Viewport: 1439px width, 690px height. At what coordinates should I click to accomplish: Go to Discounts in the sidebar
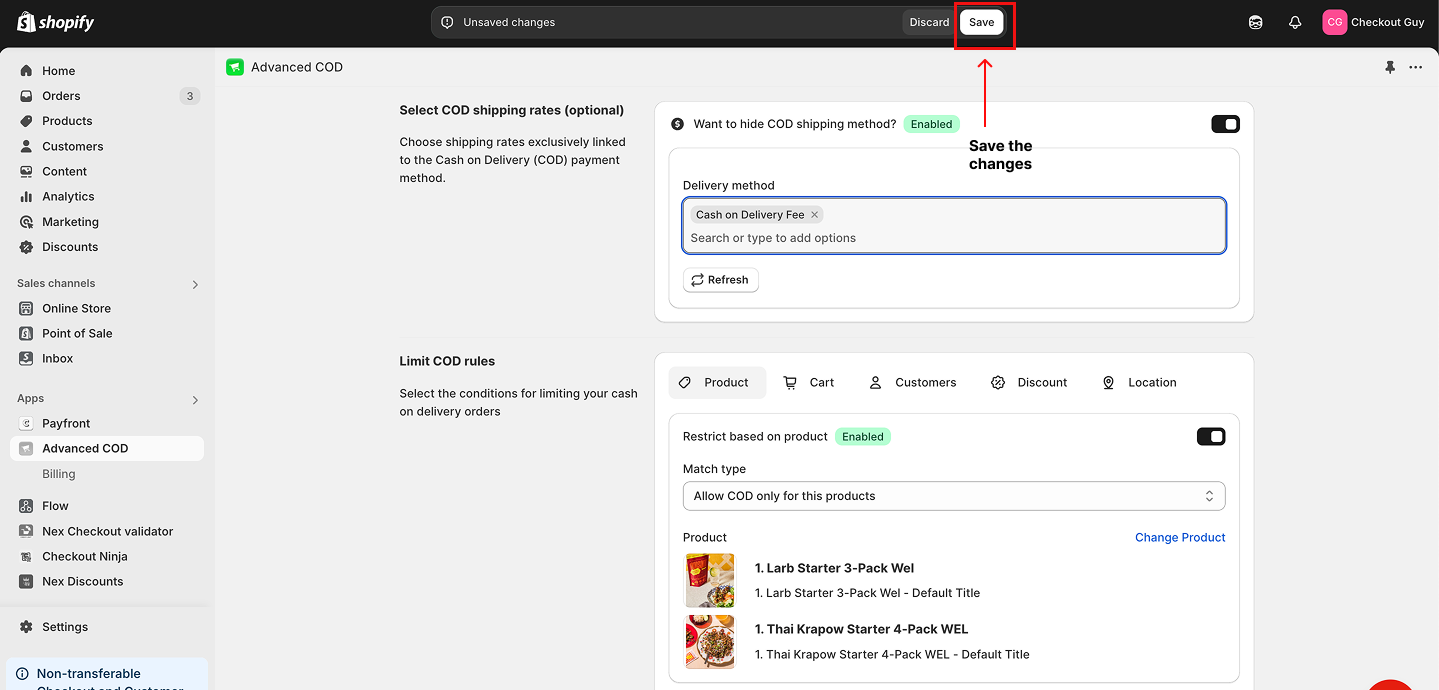pyautogui.click(x=70, y=247)
